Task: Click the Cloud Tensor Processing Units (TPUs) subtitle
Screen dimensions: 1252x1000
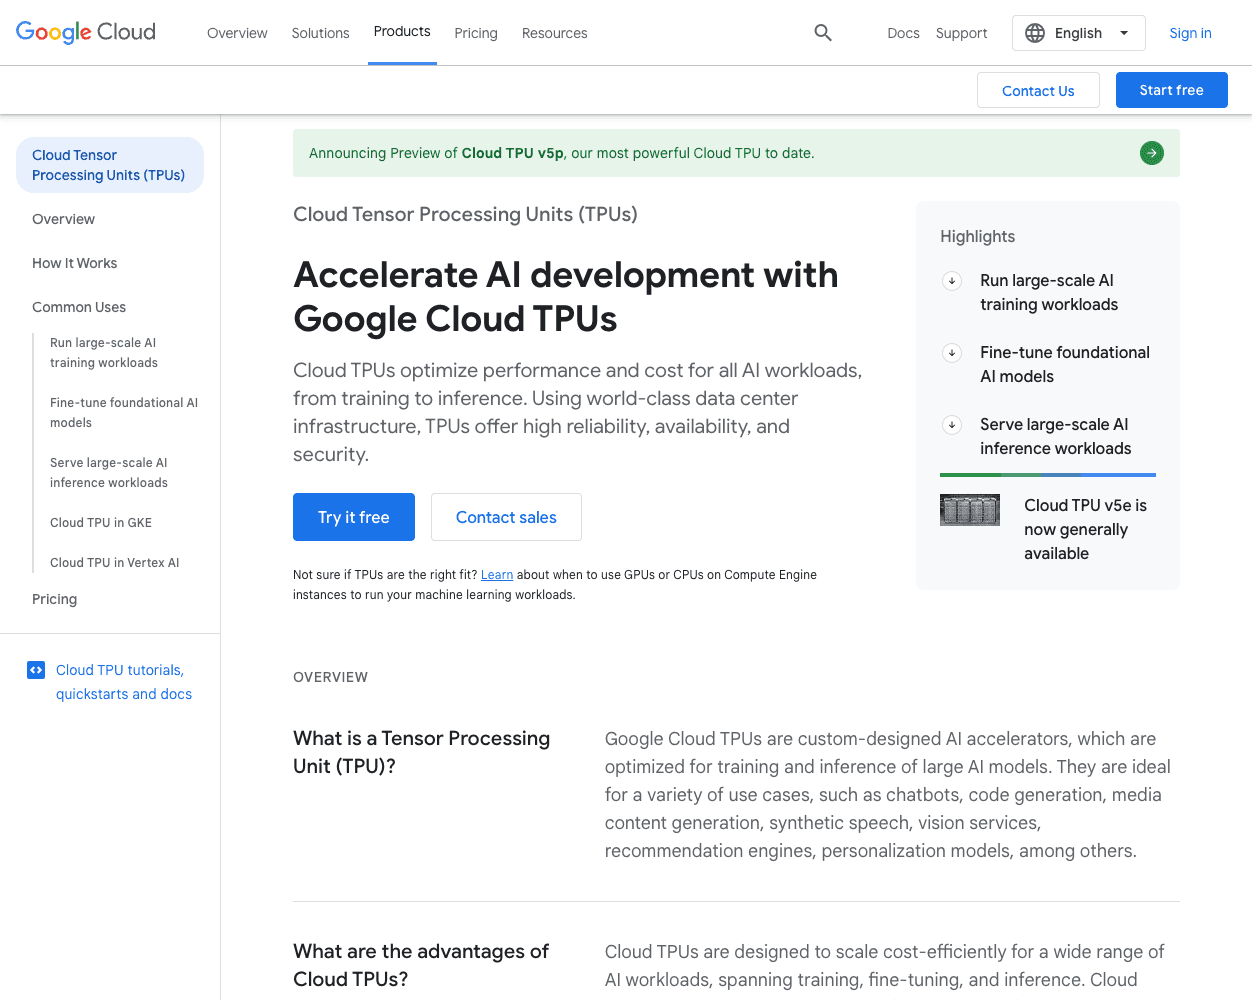Action: tap(465, 214)
